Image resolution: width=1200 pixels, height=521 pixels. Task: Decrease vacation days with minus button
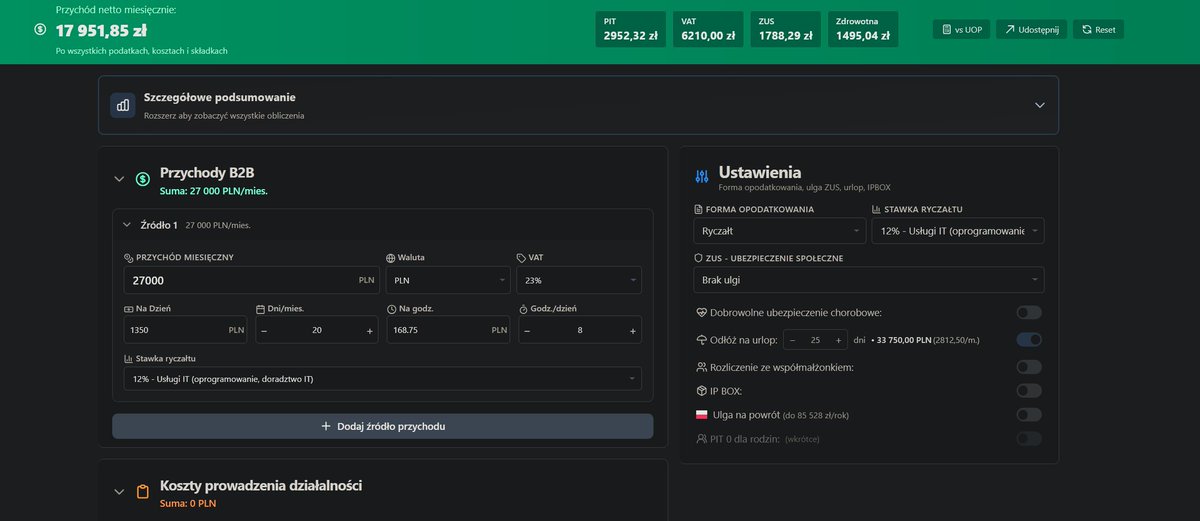[792, 340]
